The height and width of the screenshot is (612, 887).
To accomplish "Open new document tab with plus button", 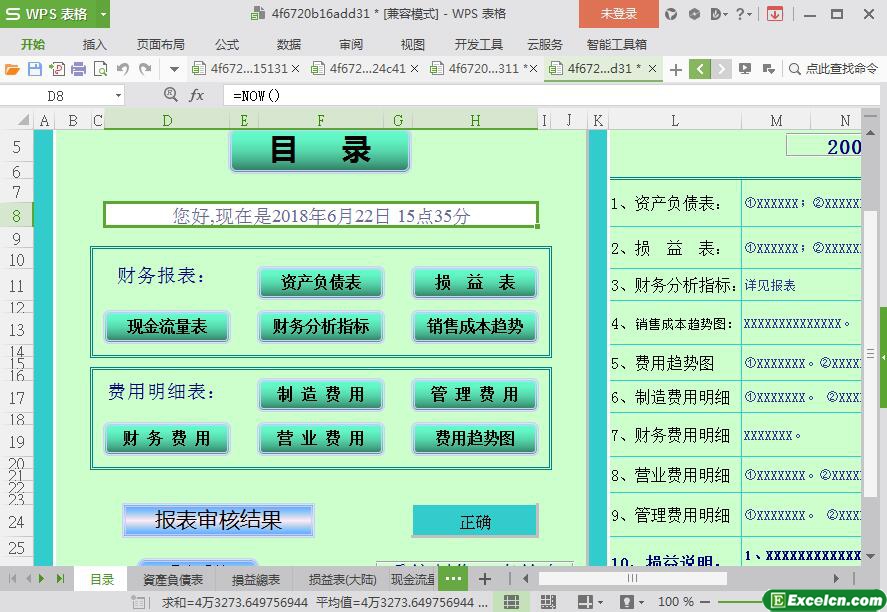I will 676,69.
